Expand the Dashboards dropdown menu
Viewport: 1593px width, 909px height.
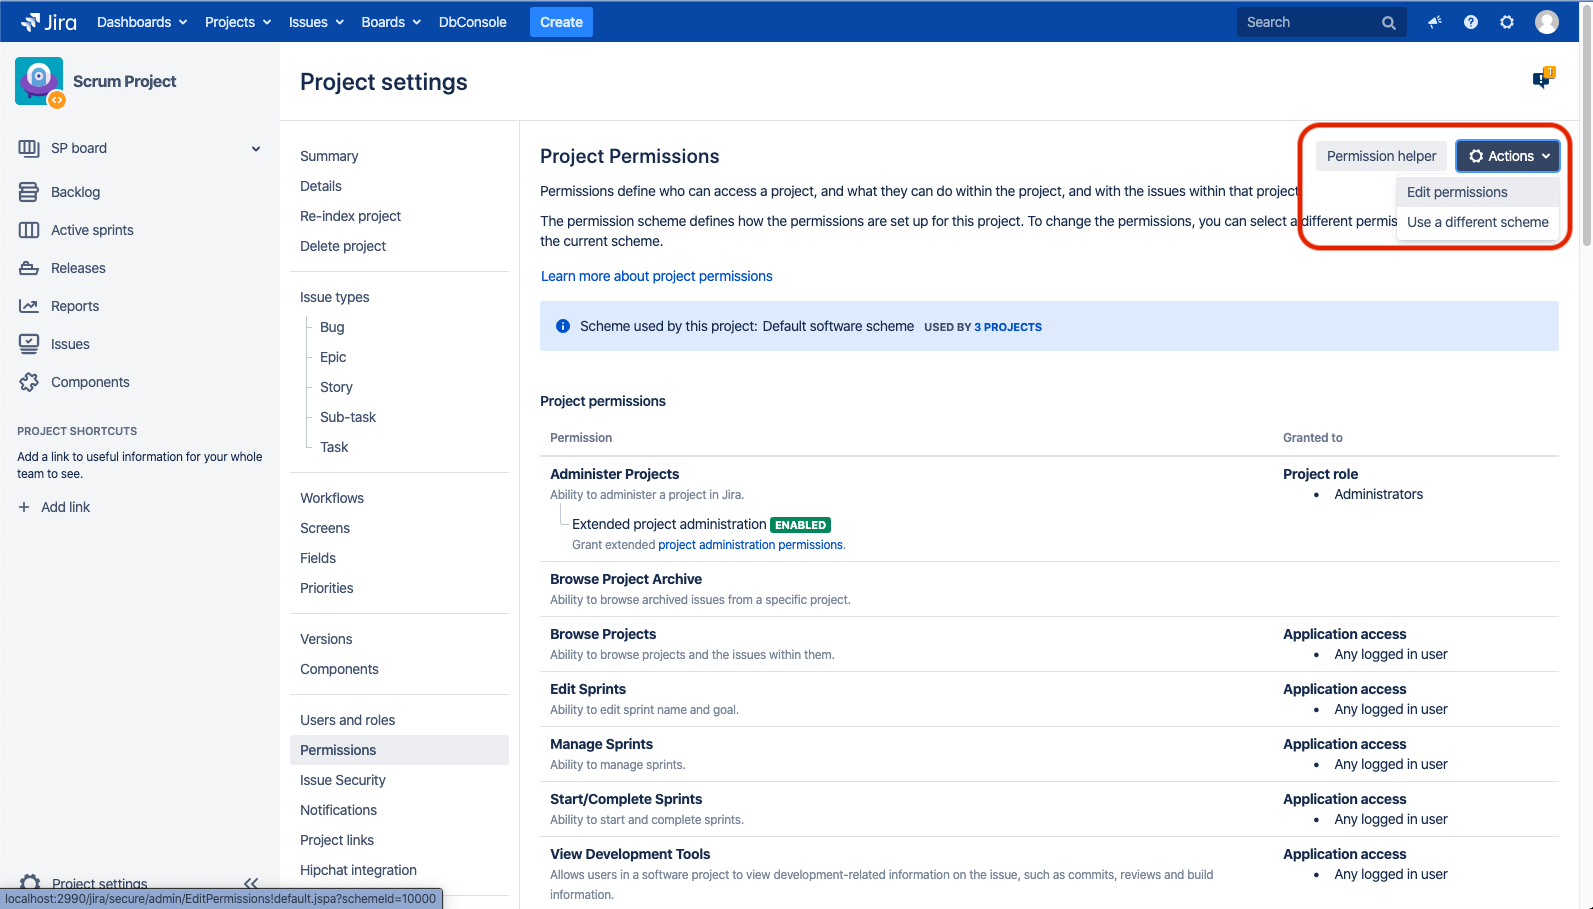(142, 22)
